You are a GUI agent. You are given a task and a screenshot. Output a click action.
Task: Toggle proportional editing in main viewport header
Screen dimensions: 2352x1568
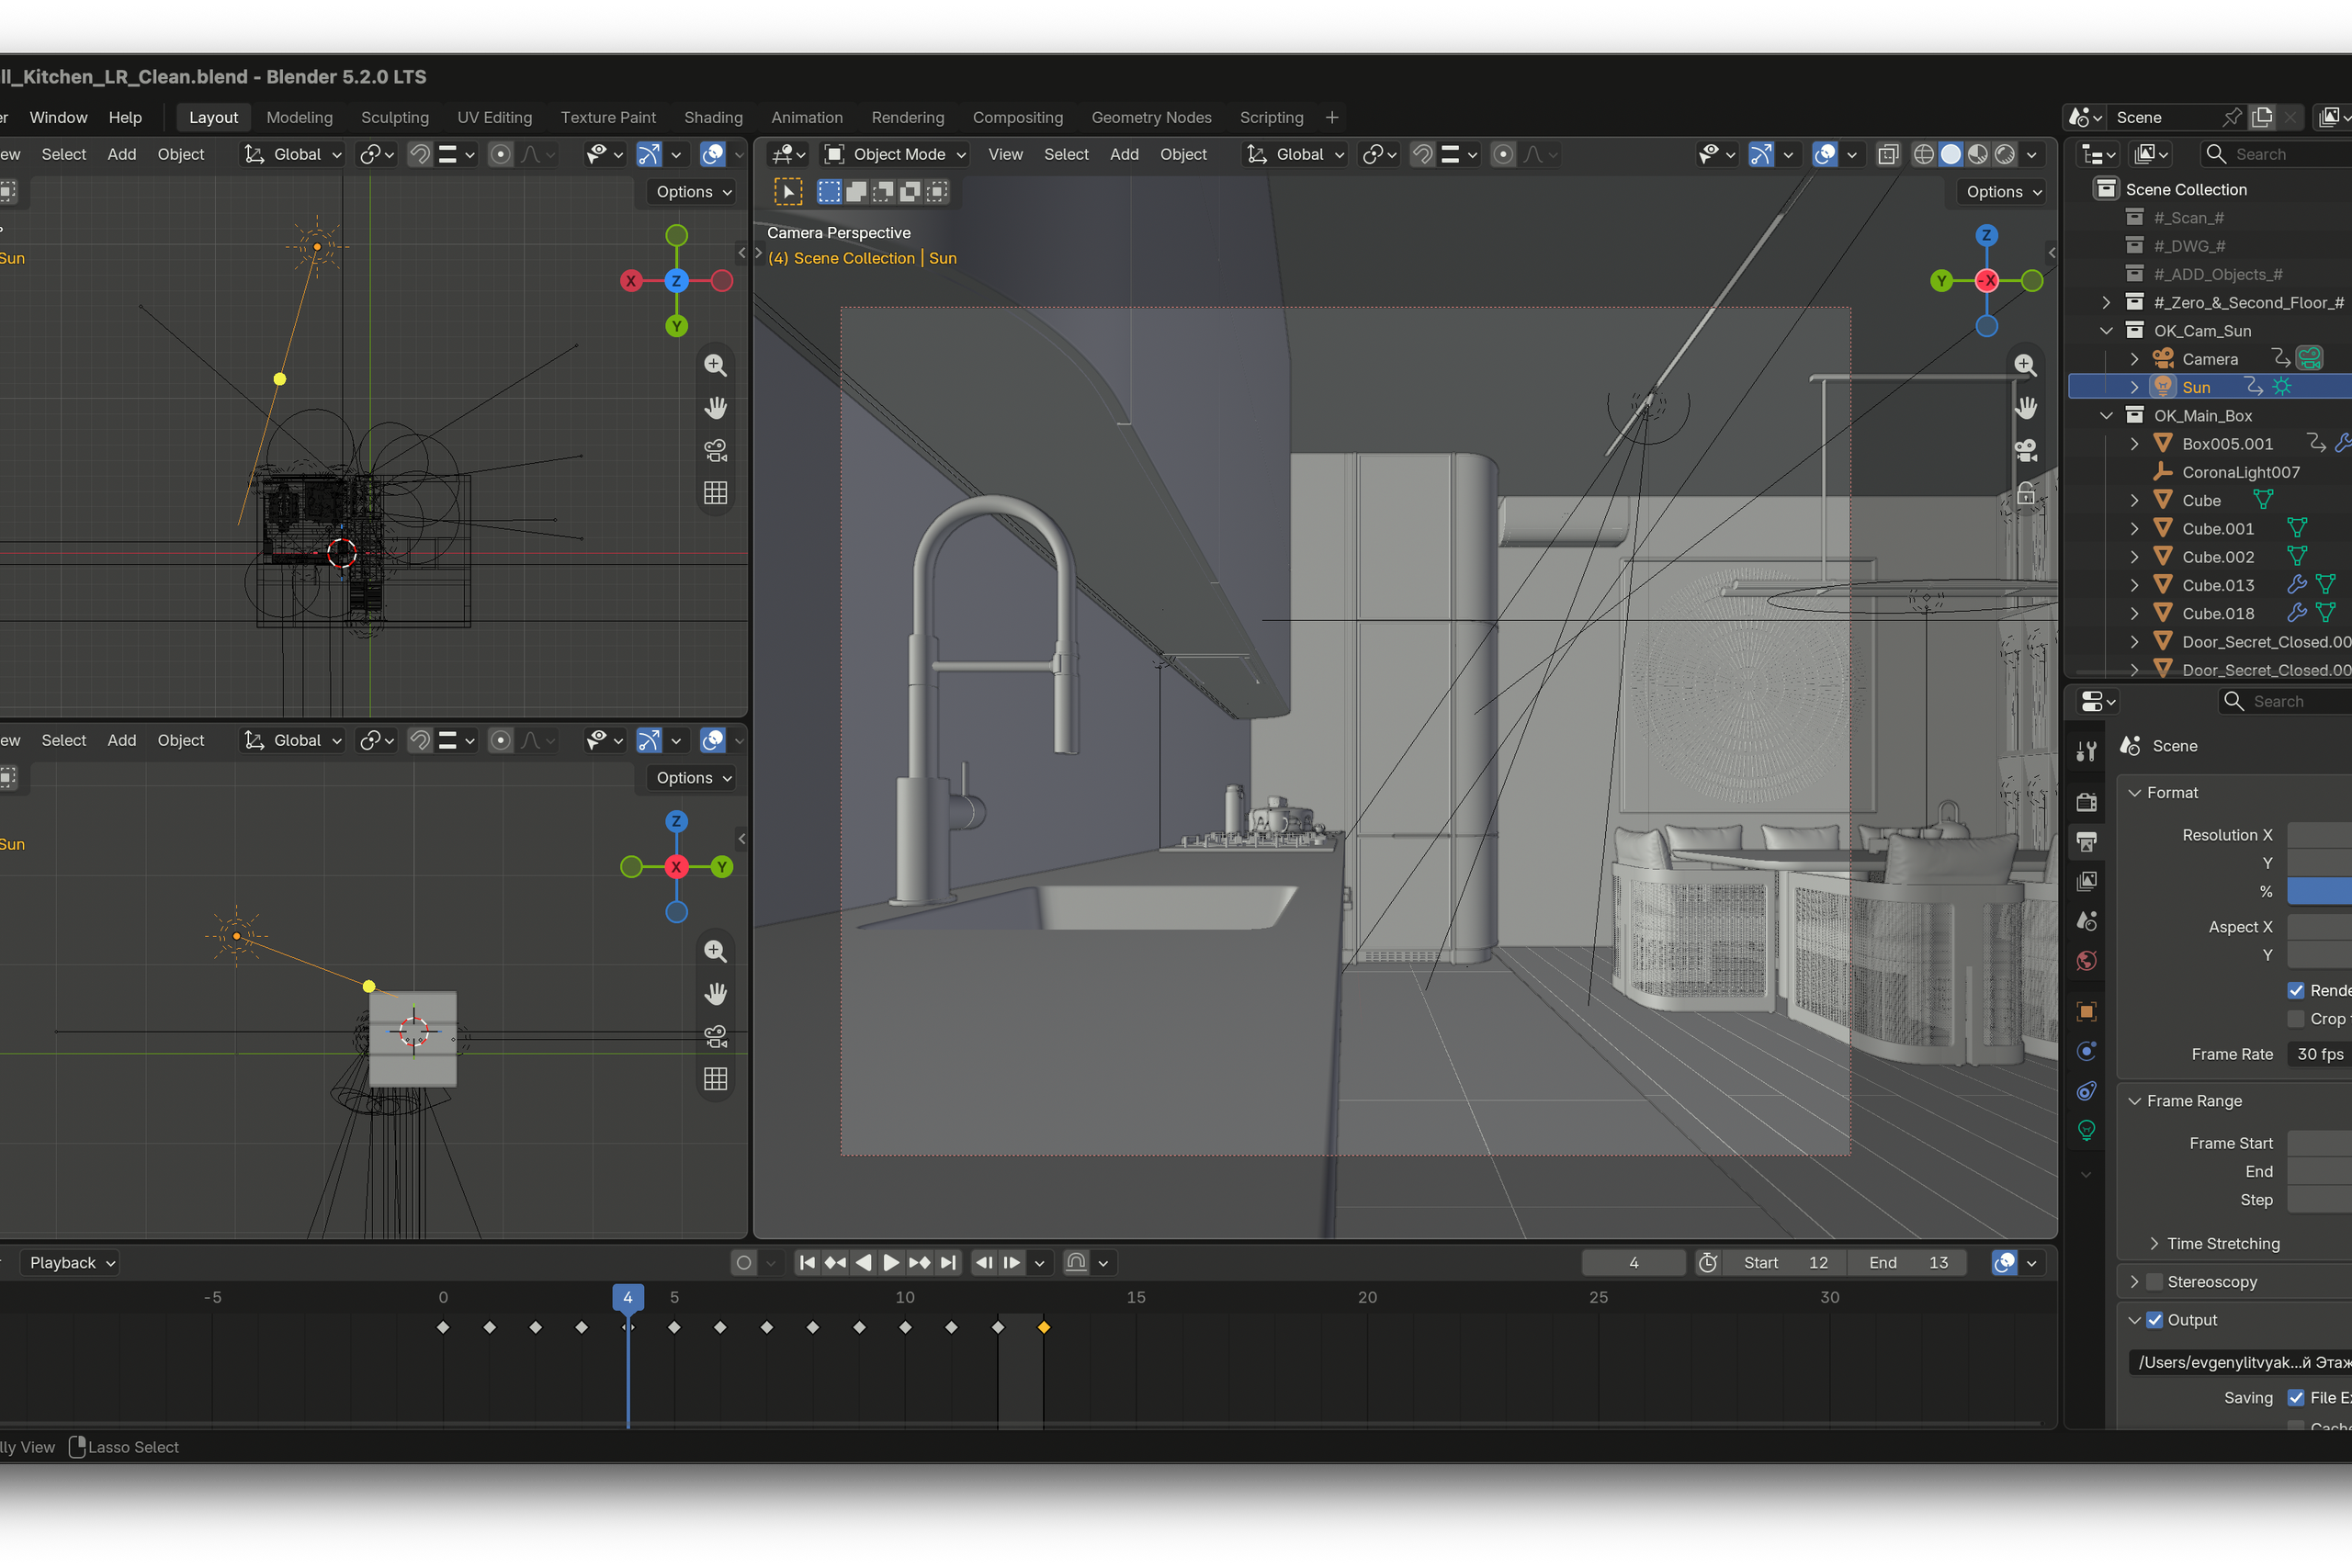pos(1502,154)
